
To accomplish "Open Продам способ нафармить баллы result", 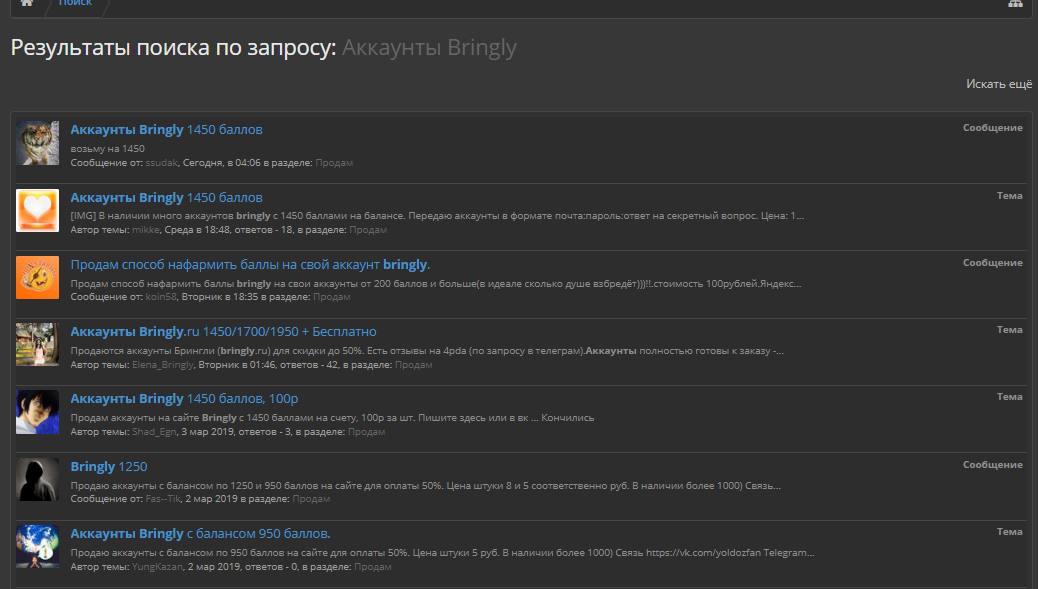I will tap(250, 265).
